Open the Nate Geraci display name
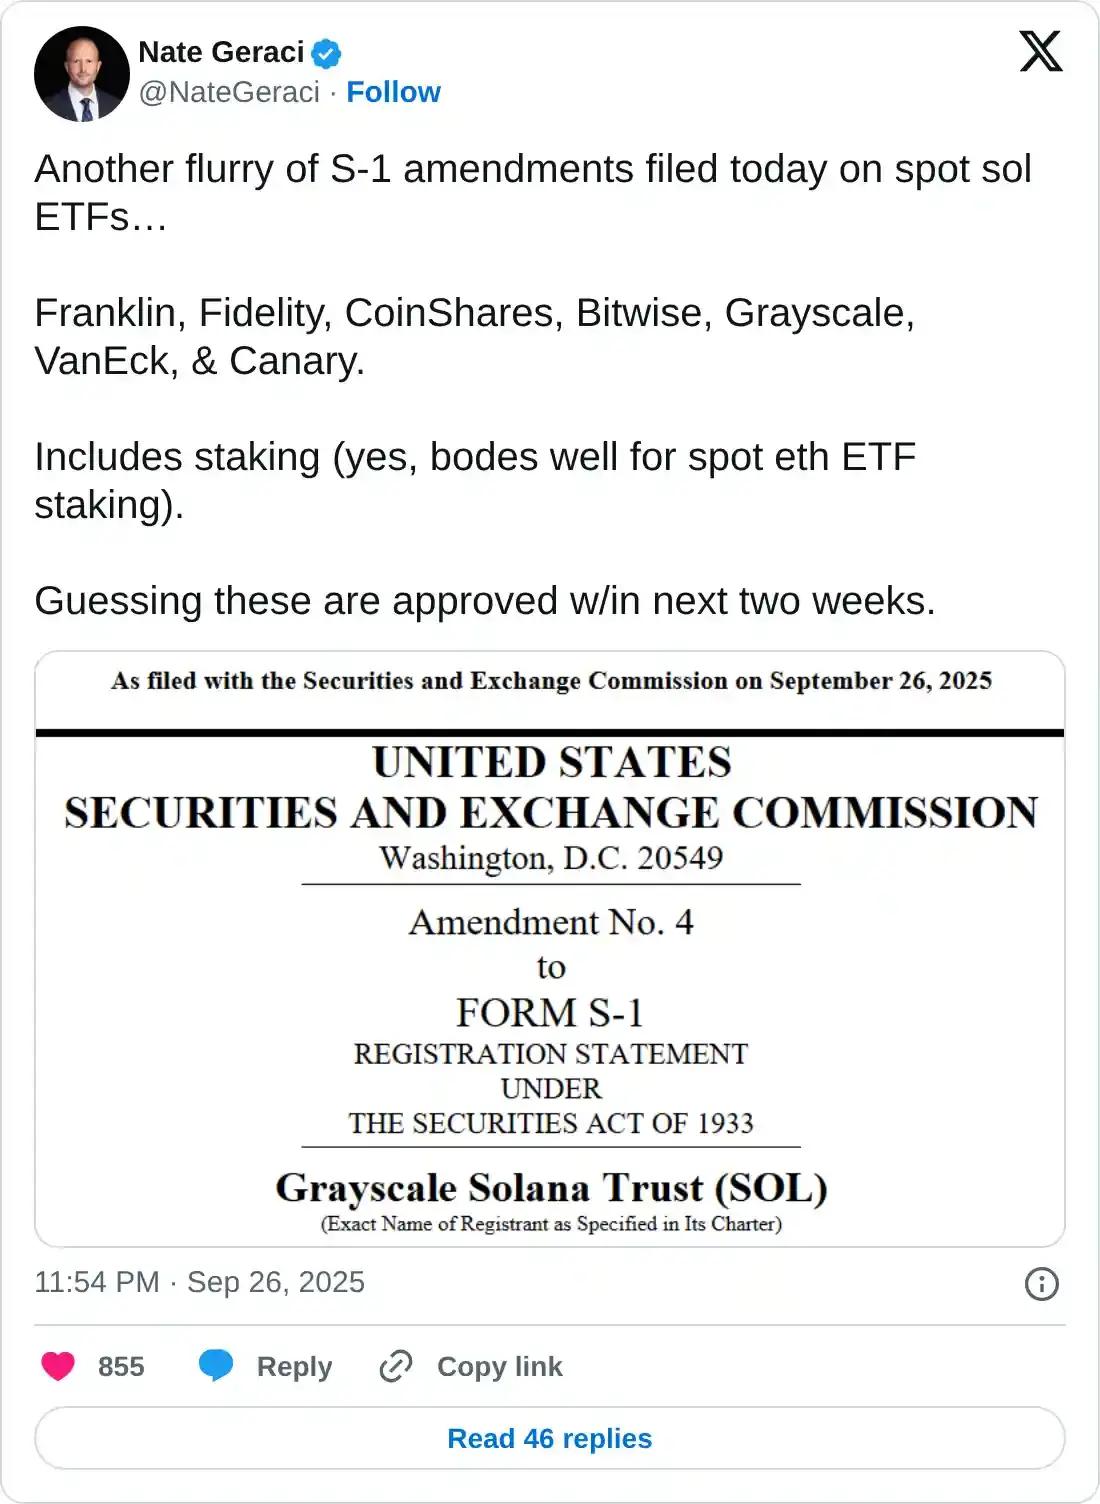Image resolution: width=1100 pixels, height=1504 pixels. click(221, 52)
